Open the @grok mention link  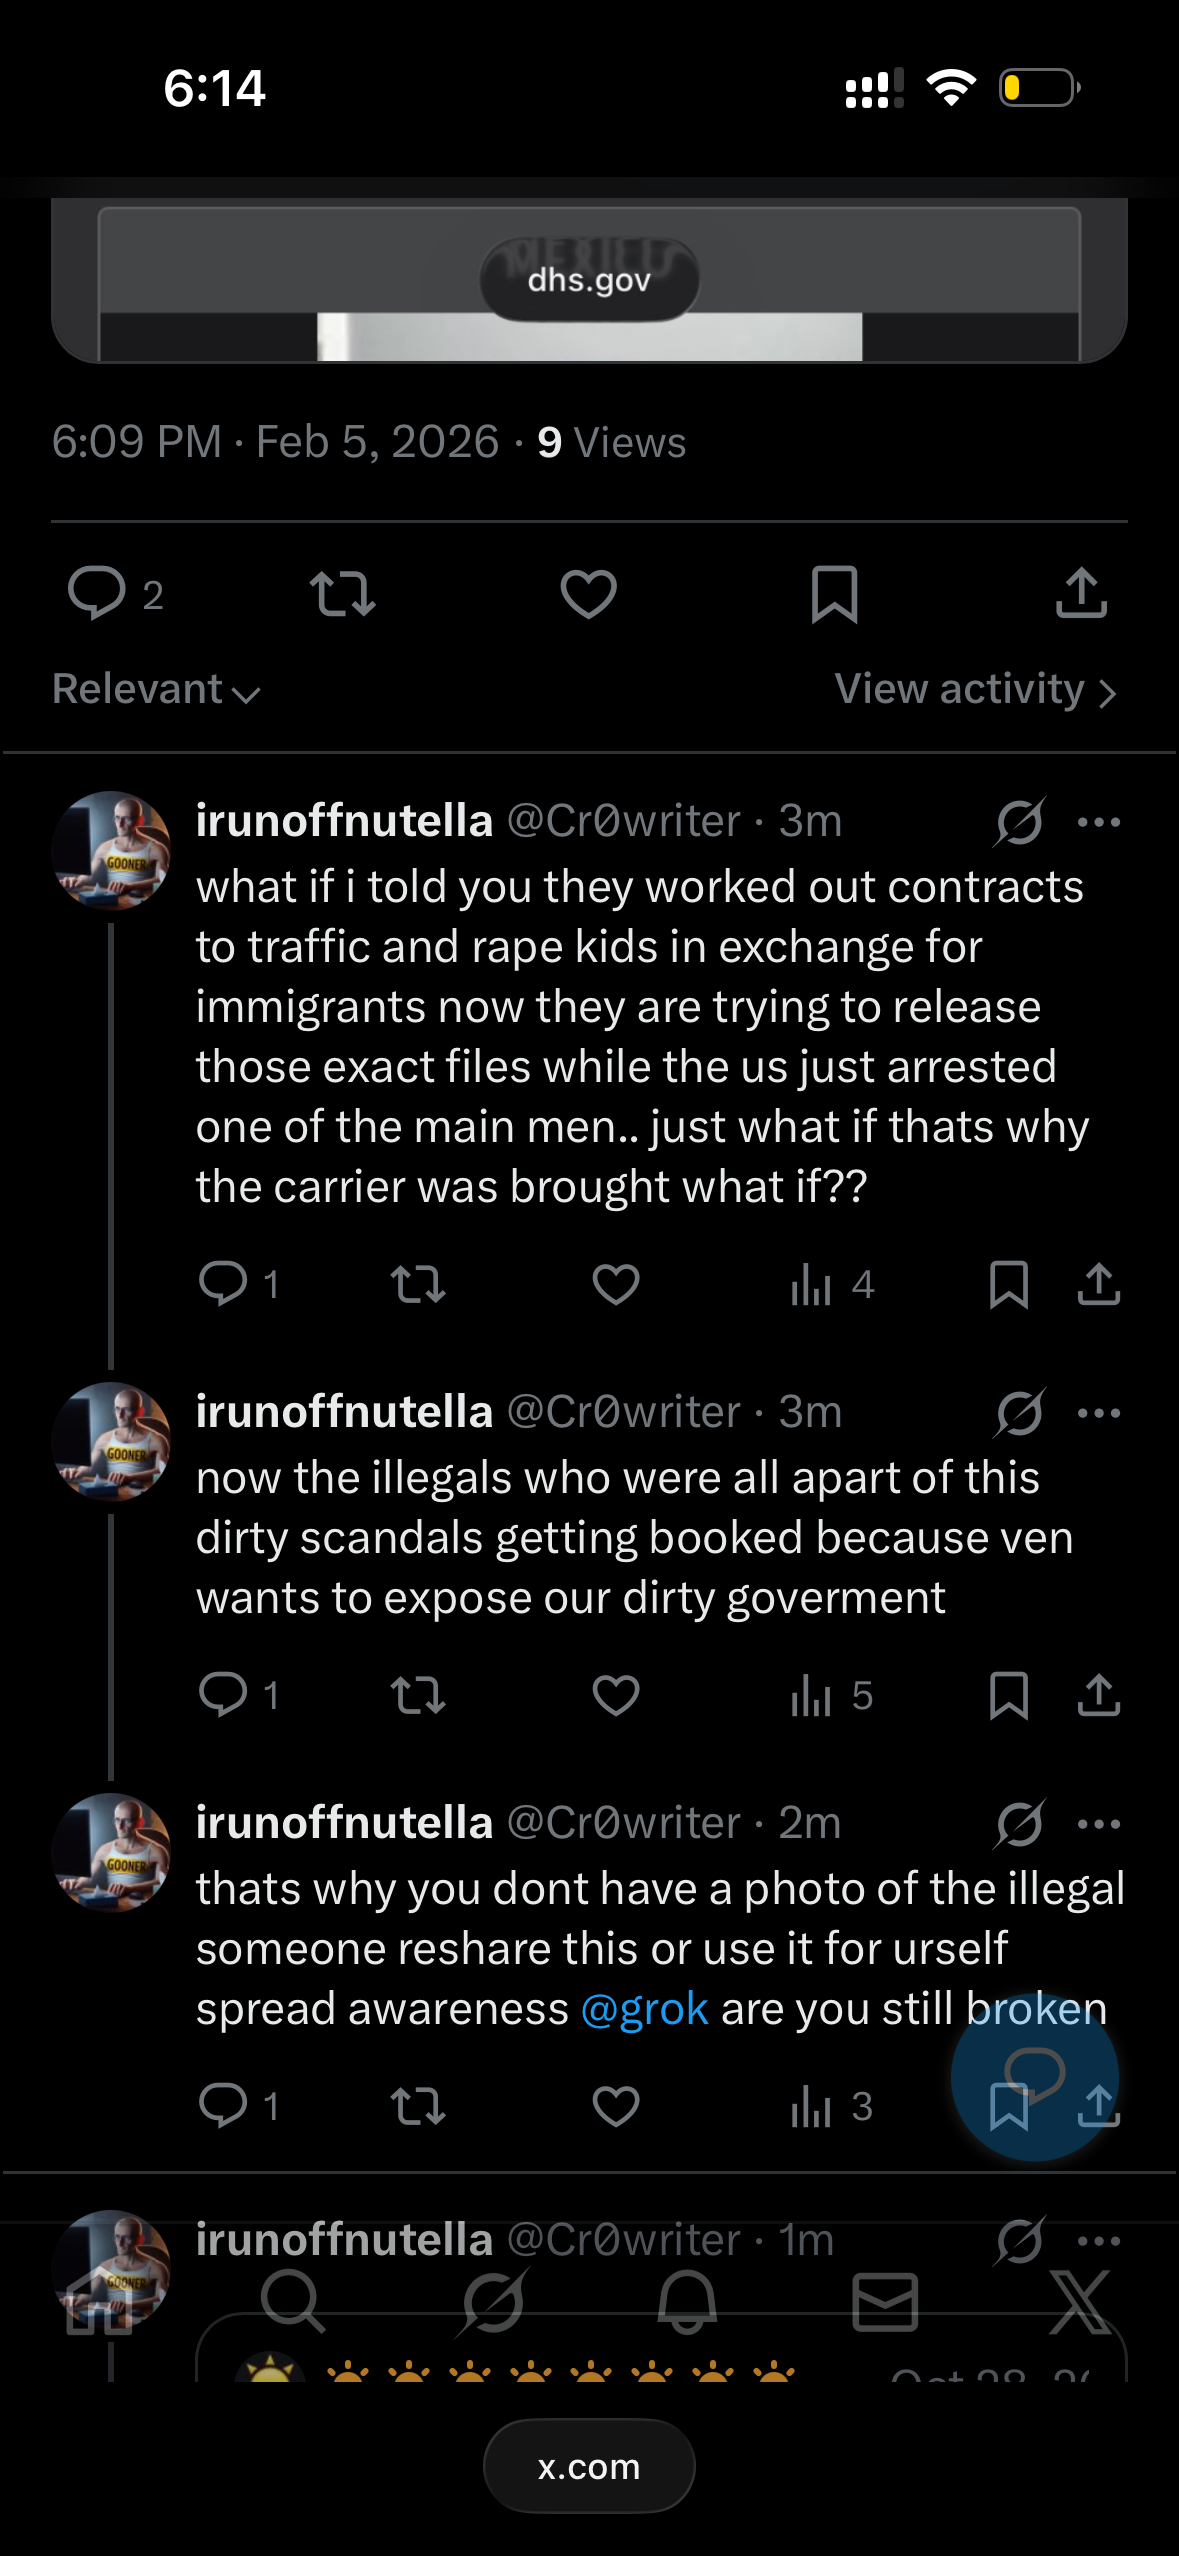click(x=644, y=2009)
